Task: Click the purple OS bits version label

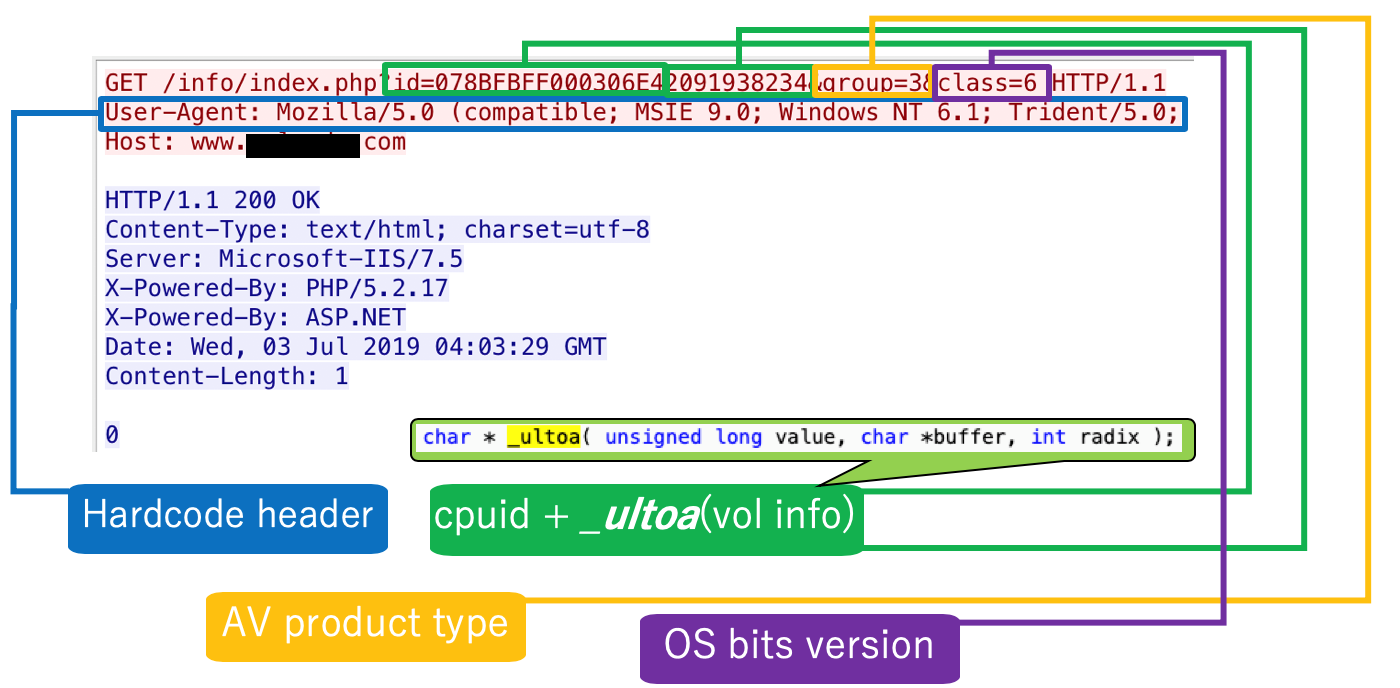Action: [x=799, y=645]
